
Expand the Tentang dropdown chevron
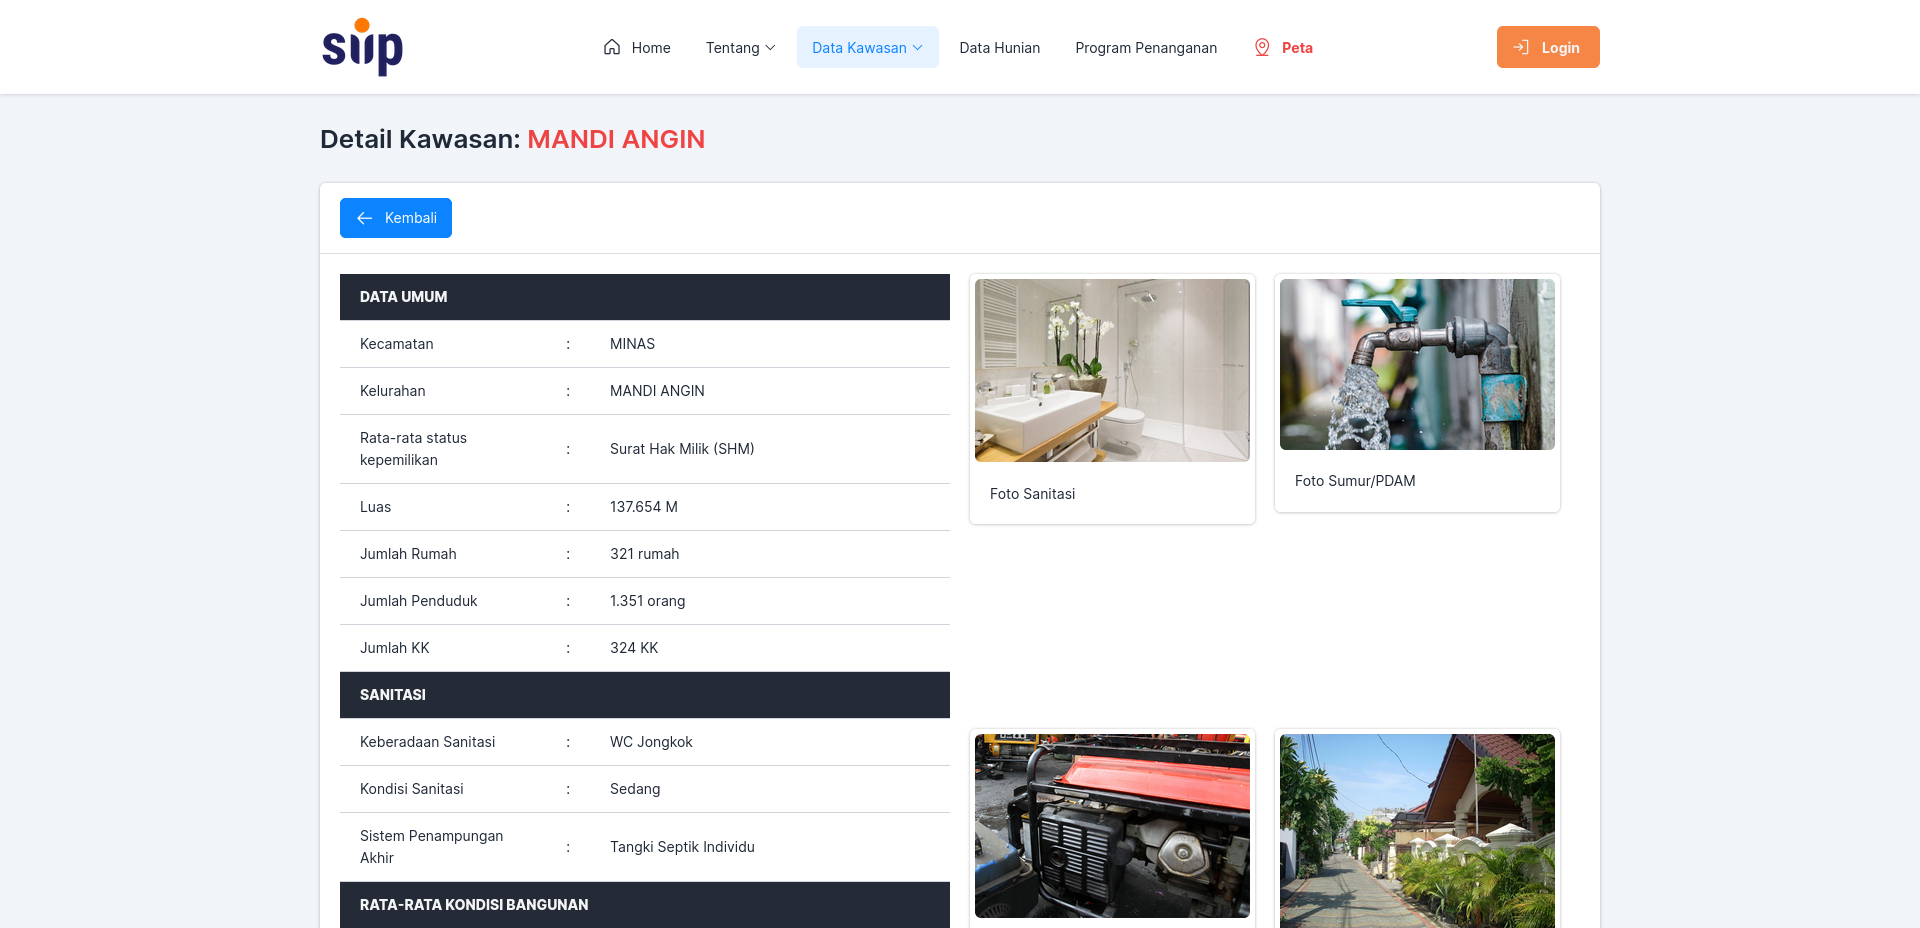(770, 48)
